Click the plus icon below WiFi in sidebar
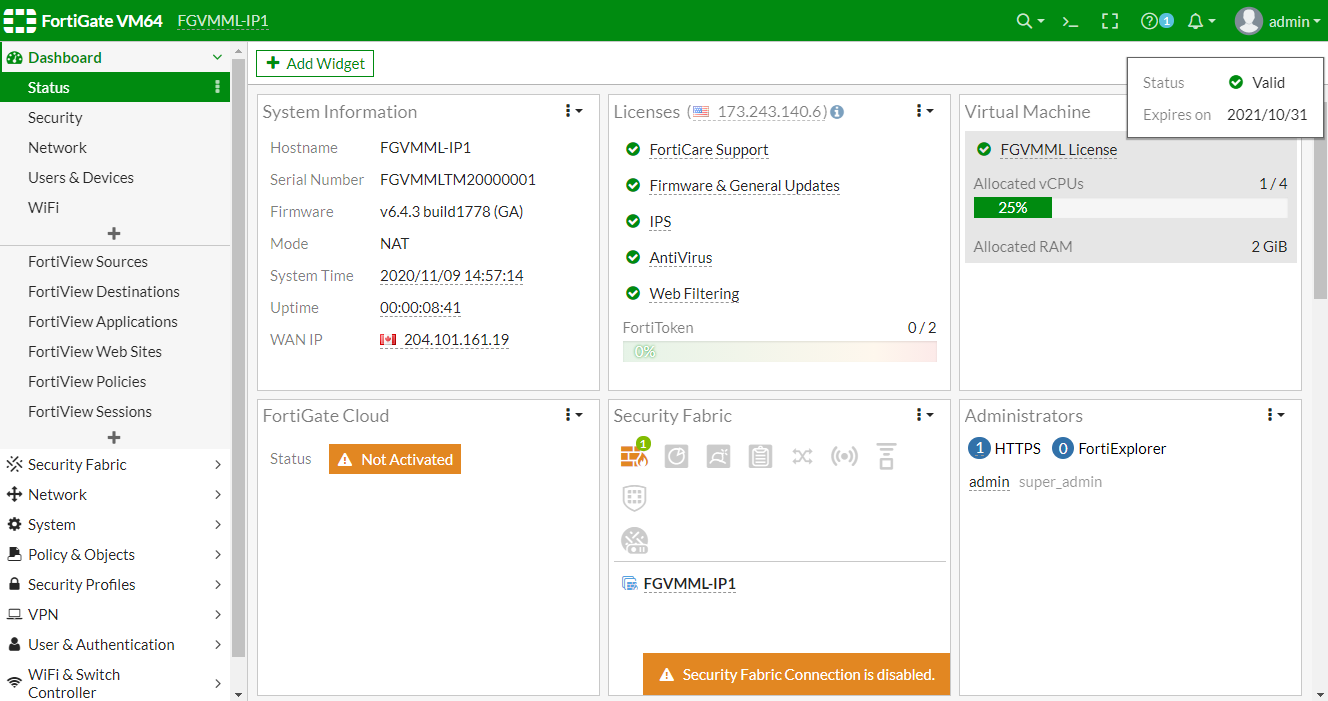1328x701 pixels. (x=114, y=233)
